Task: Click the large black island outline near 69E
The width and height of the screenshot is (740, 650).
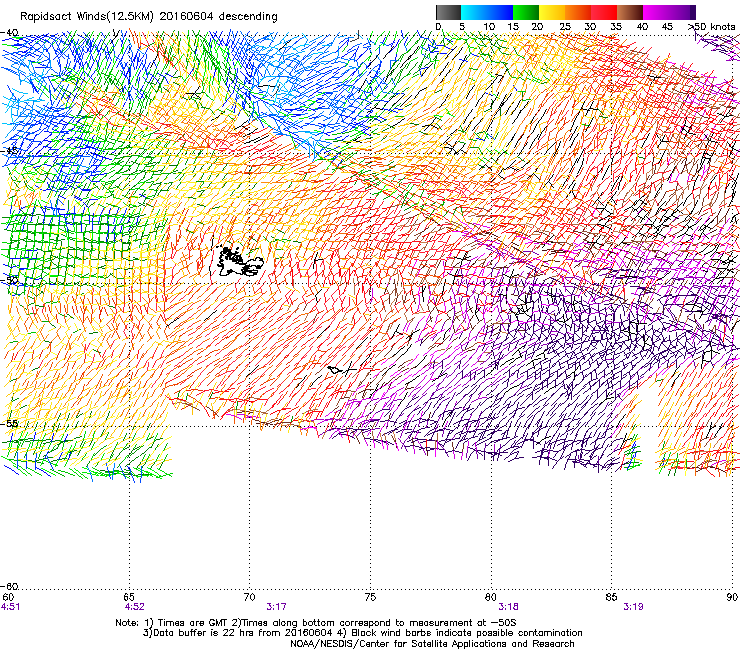Action: tap(239, 262)
